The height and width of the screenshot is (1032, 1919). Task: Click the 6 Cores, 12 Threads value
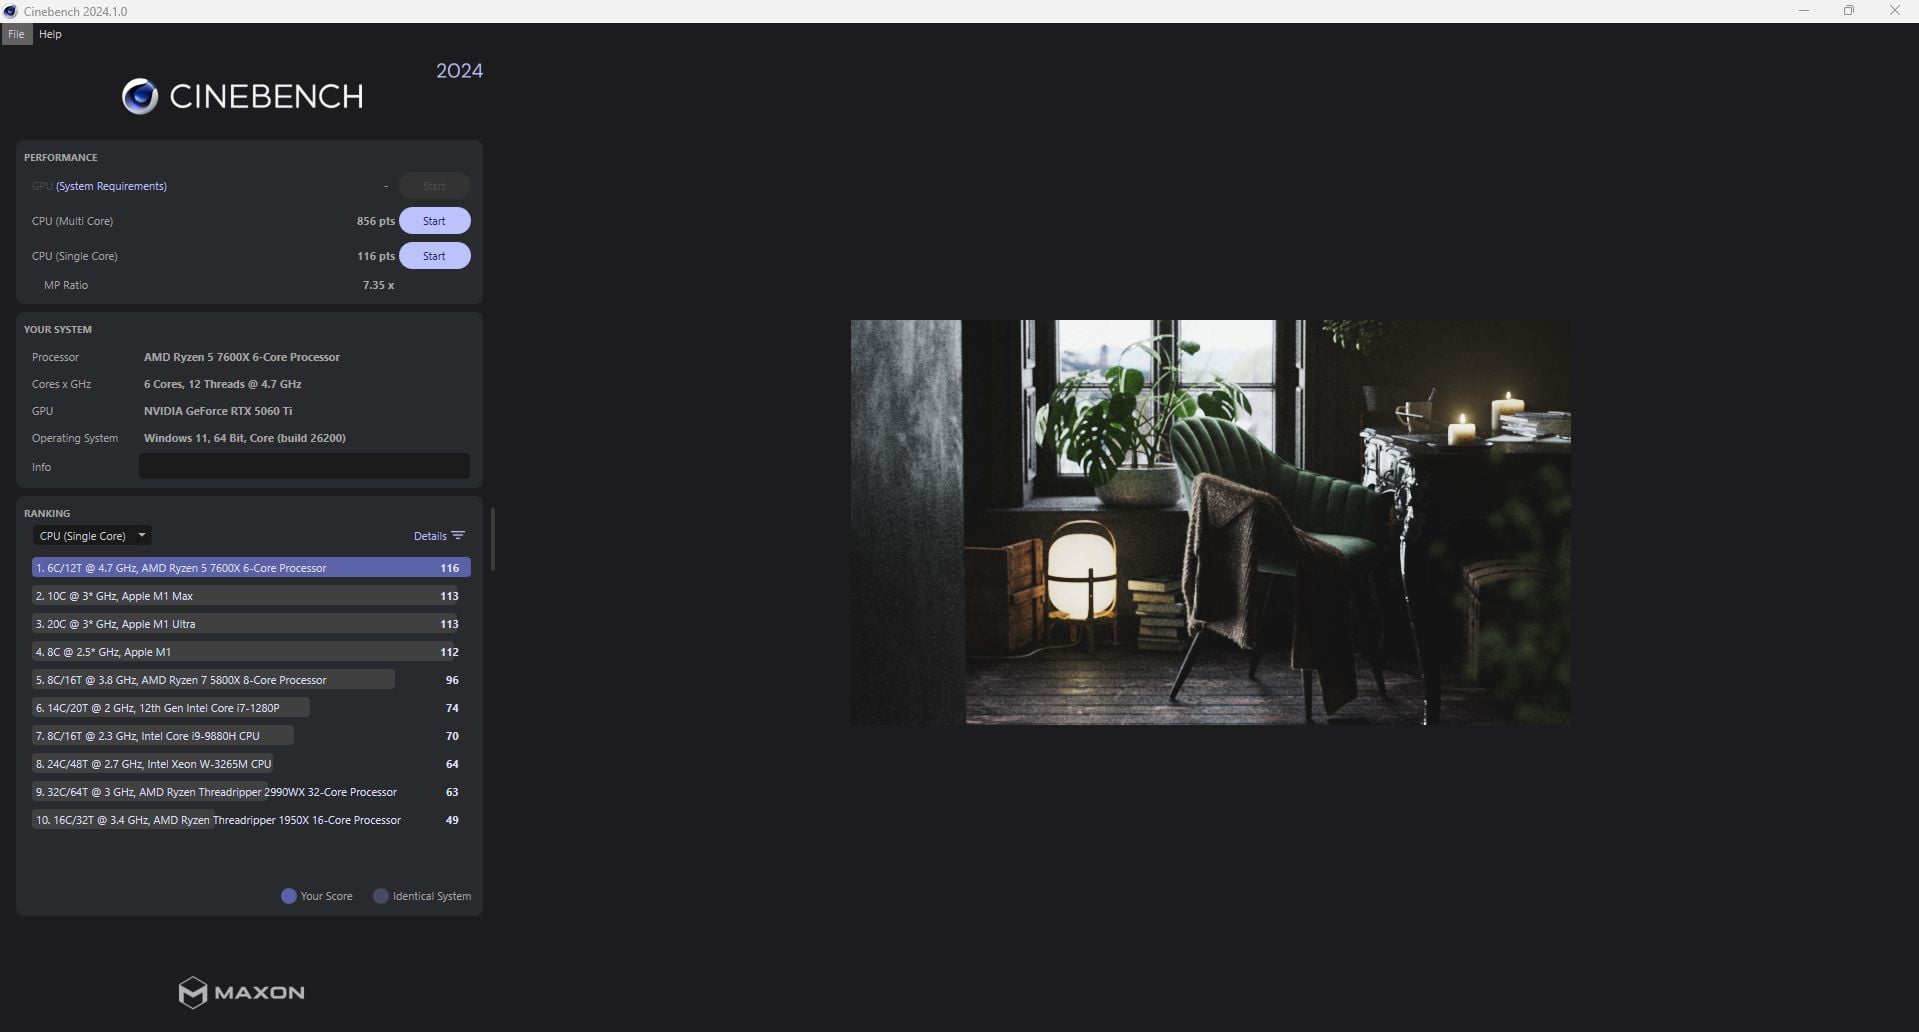222,384
